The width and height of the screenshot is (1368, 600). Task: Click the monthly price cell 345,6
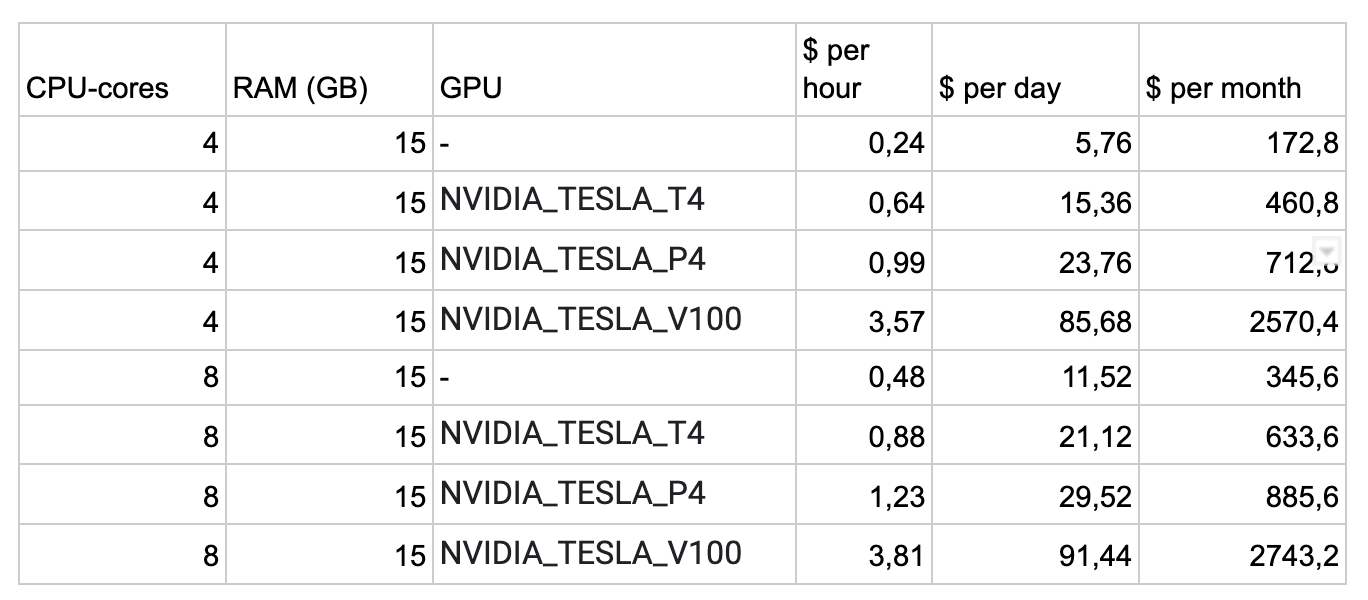pos(1242,378)
